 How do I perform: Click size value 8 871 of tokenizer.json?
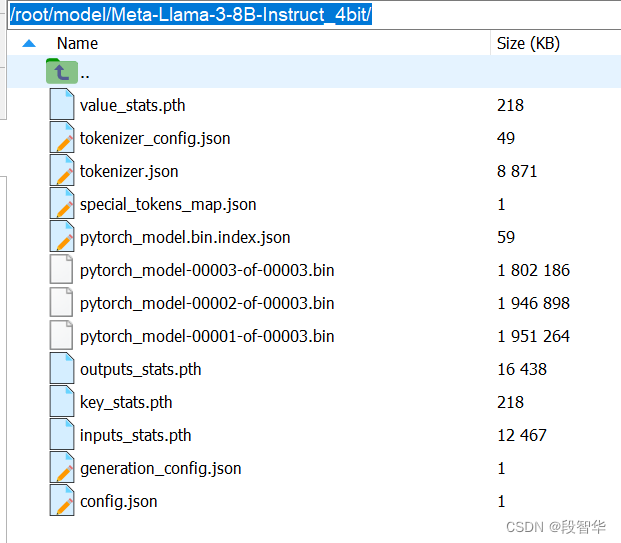pyautogui.click(x=517, y=171)
